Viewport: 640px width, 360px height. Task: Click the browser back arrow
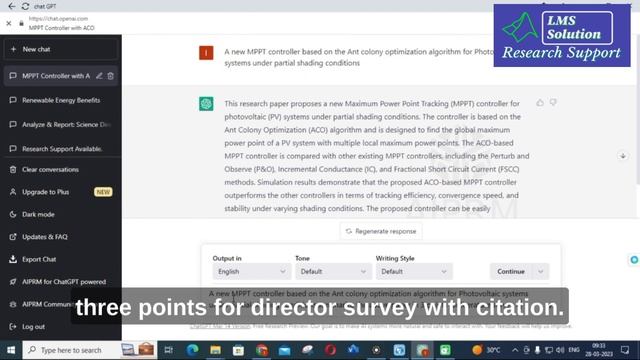point(11,6)
